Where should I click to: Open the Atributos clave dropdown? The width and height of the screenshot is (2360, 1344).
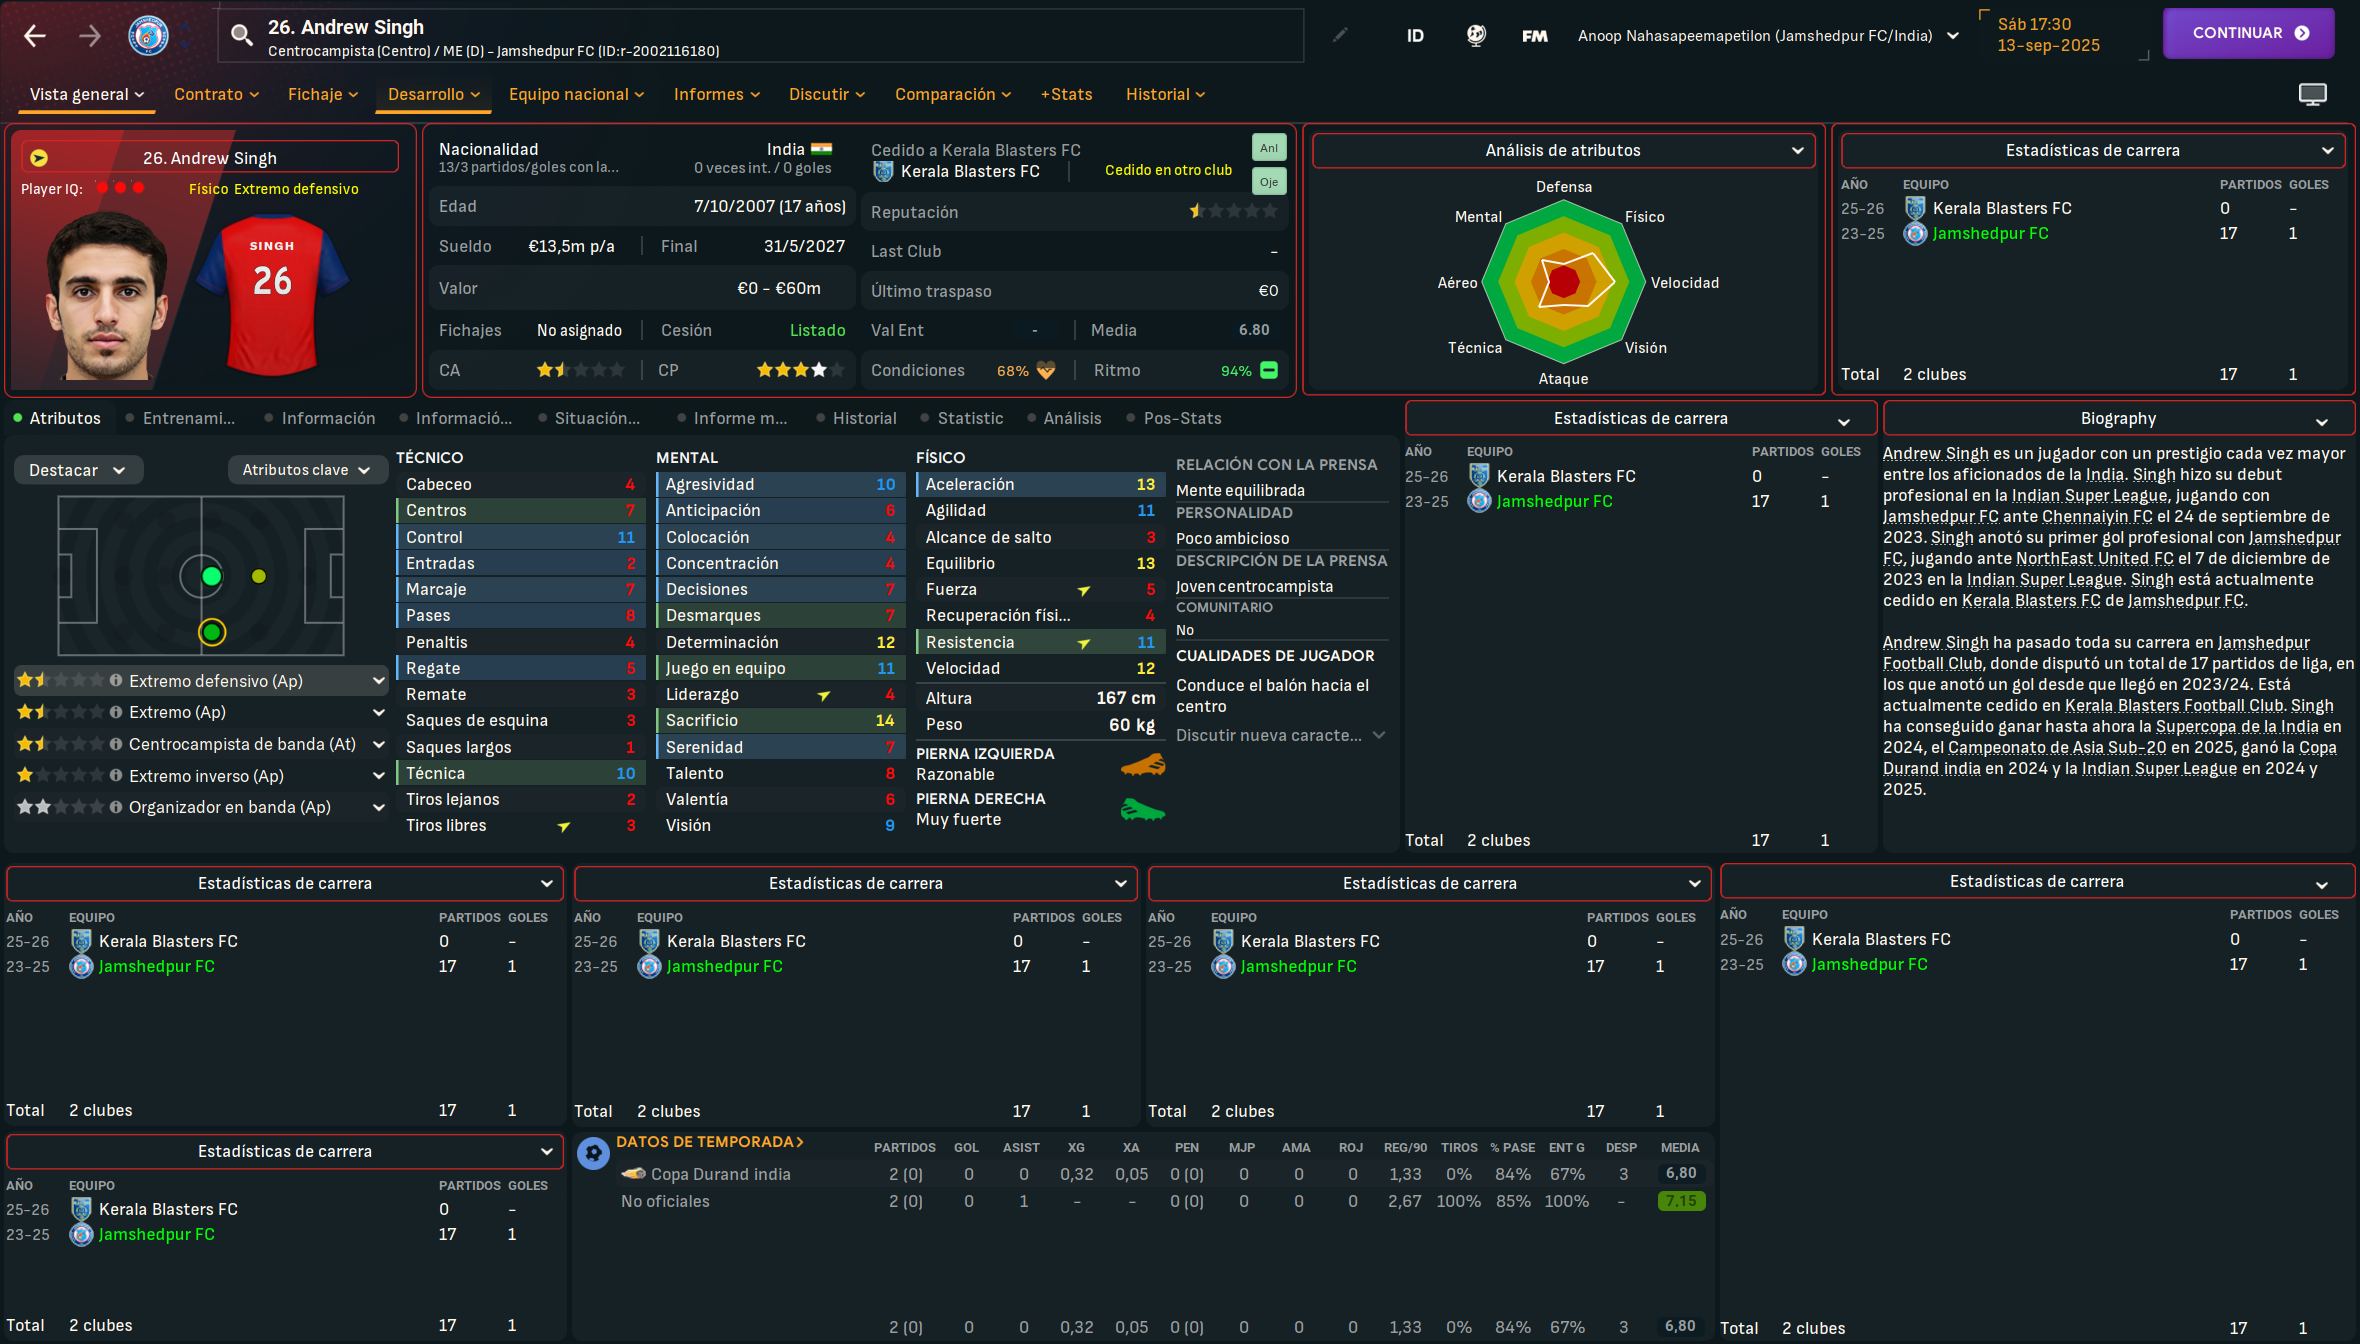(307, 470)
